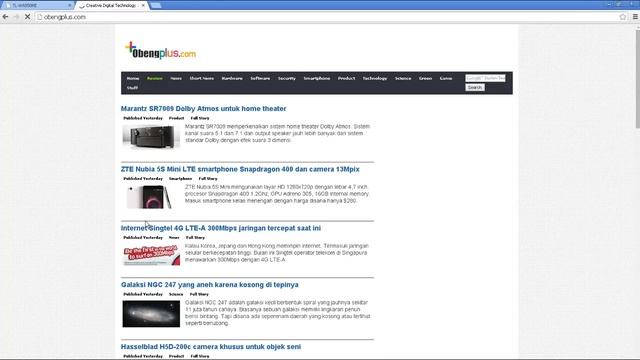The height and width of the screenshot is (360, 640).
Task: Click the galaxy image thumbnail
Action: [151, 314]
